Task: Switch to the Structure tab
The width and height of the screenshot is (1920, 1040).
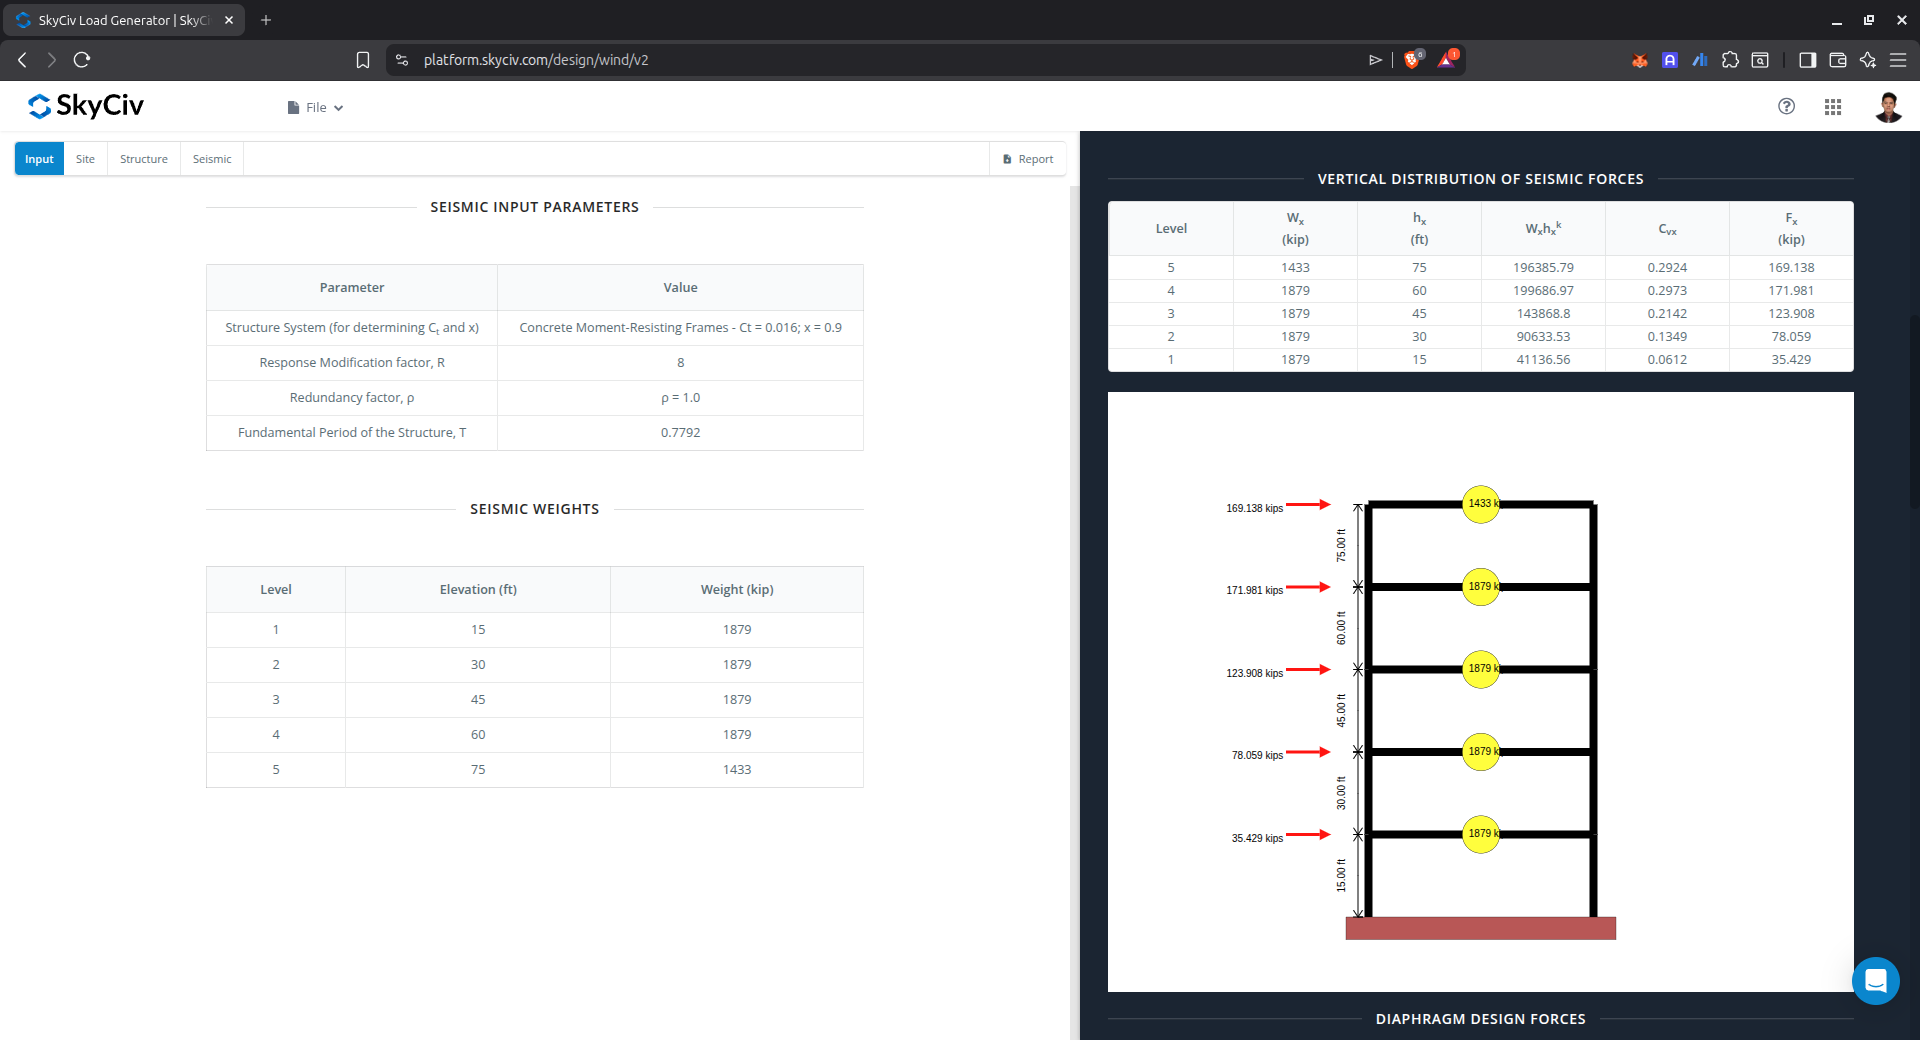Action: click(x=144, y=159)
